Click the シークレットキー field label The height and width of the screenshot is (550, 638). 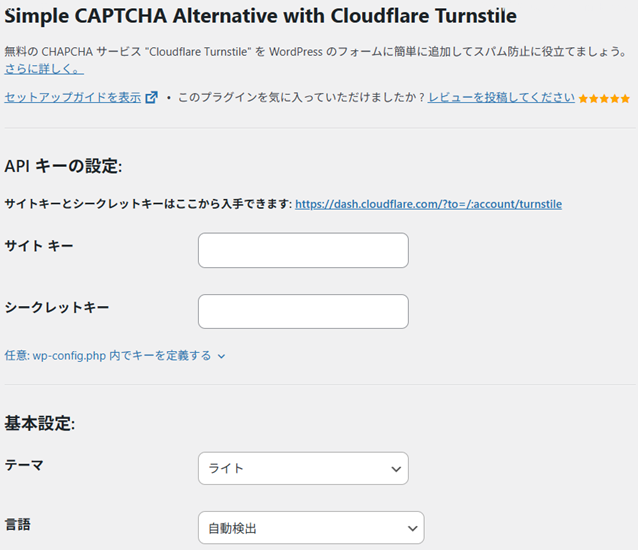pyautogui.click(x=57, y=307)
